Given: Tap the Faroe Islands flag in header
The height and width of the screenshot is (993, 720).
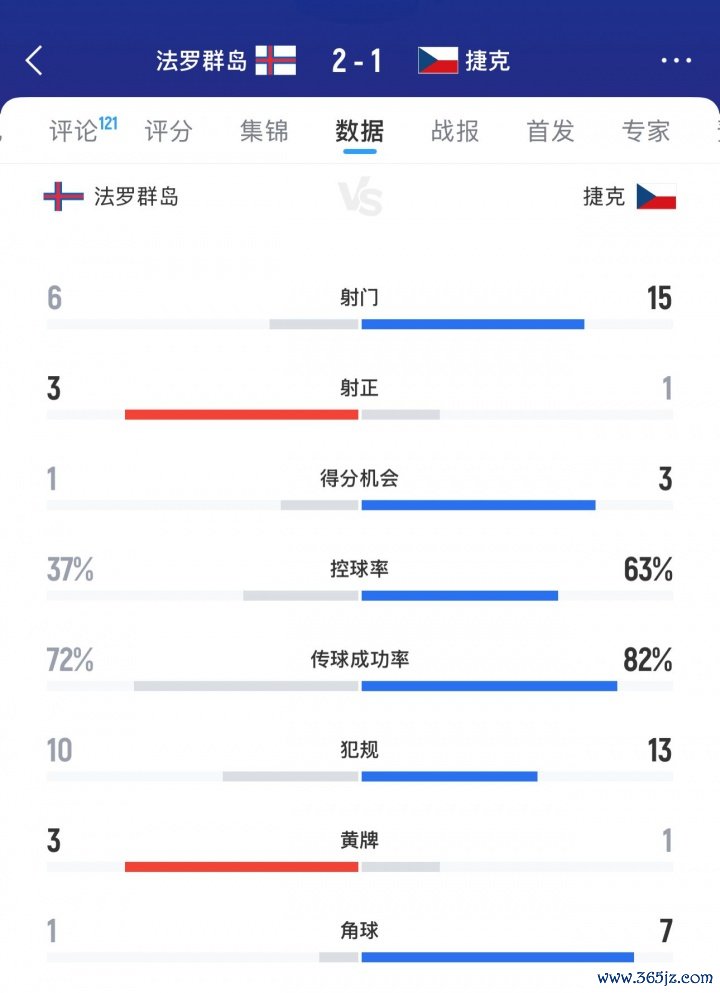Looking at the screenshot, I should pyautogui.click(x=275, y=61).
